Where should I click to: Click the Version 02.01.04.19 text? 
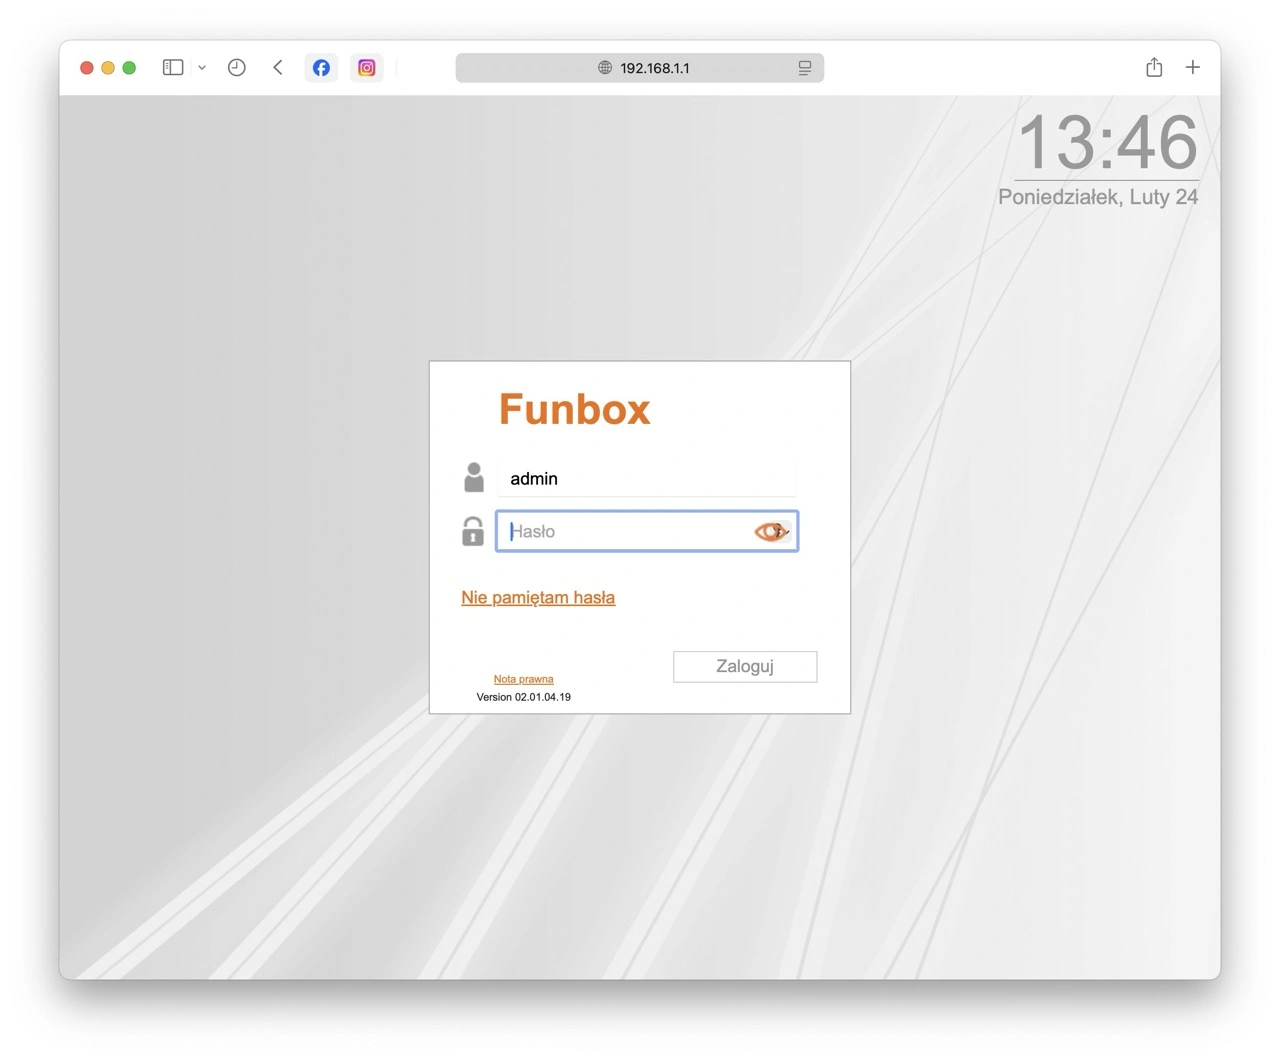click(x=523, y=697)
